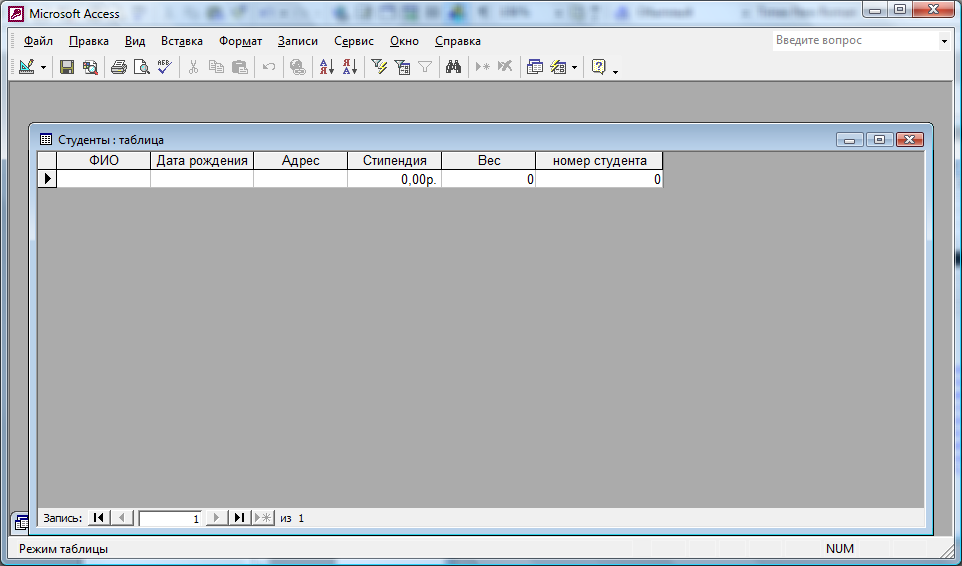Open Print Preview with the magnifier page icon
962x566 pixels.
coord(142,67)
